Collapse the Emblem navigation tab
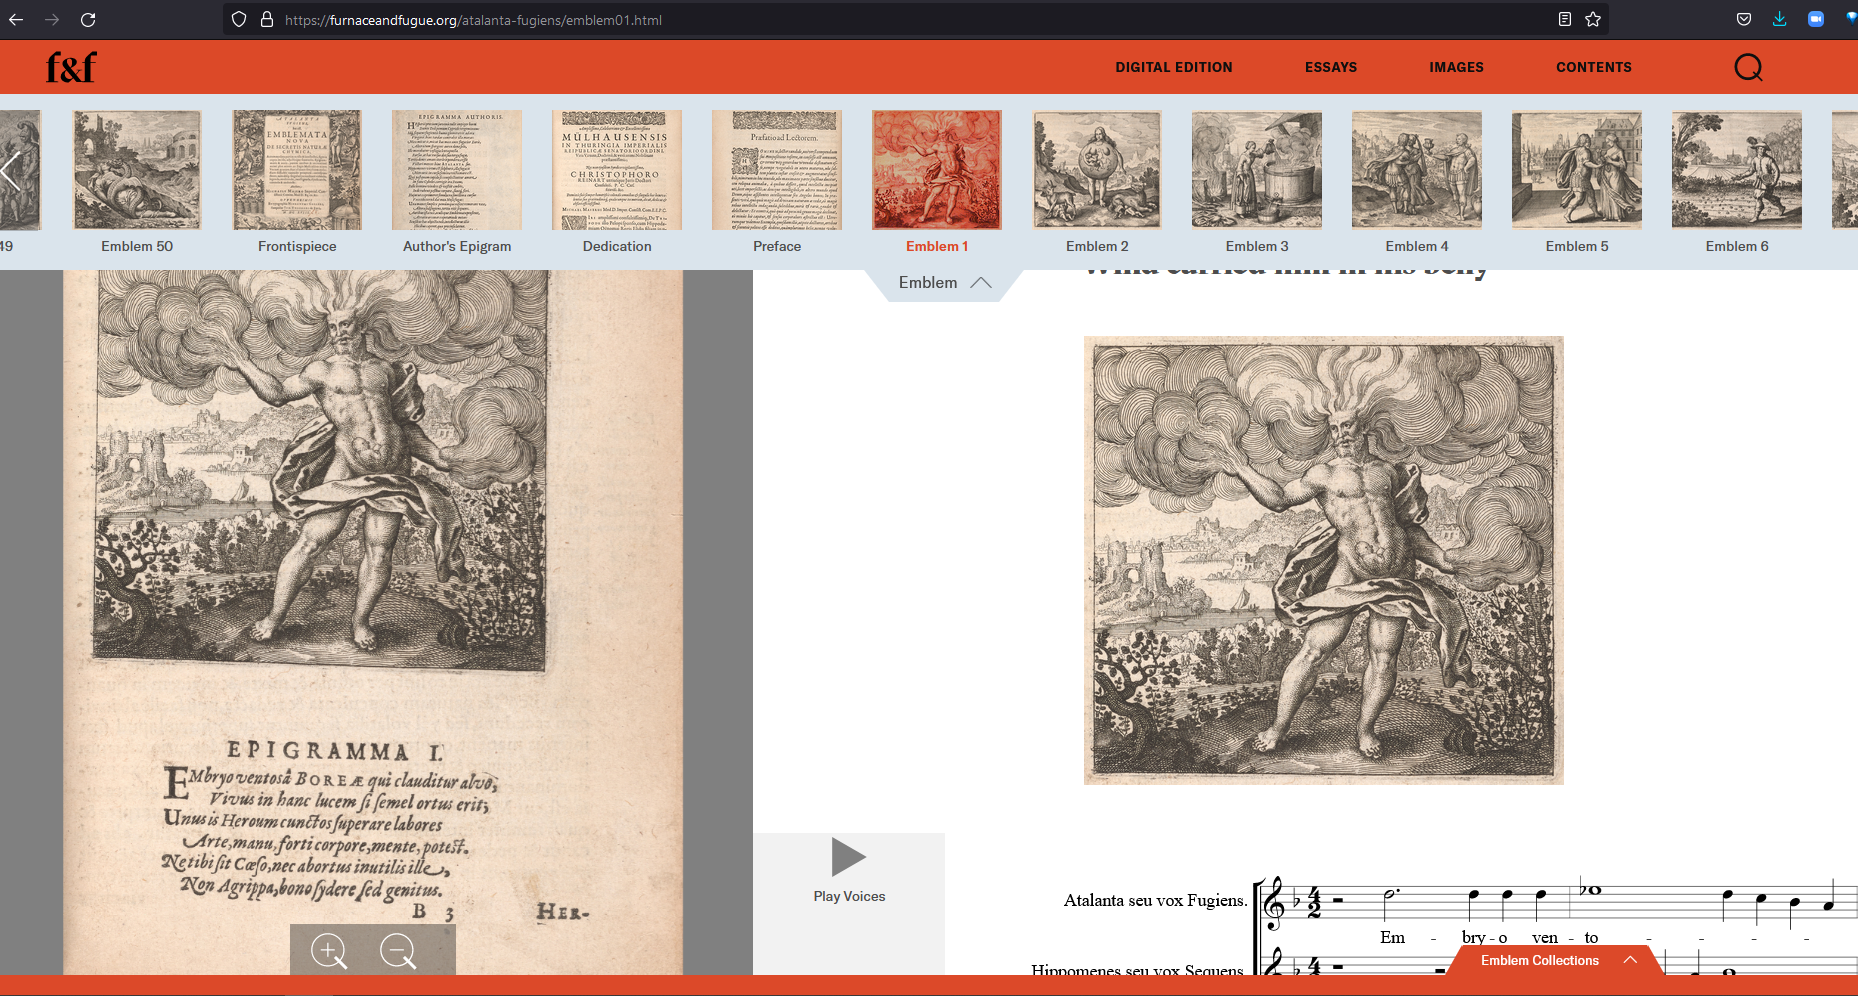The height and width of the screenshot is (996, 1858). tap(944, 283)
